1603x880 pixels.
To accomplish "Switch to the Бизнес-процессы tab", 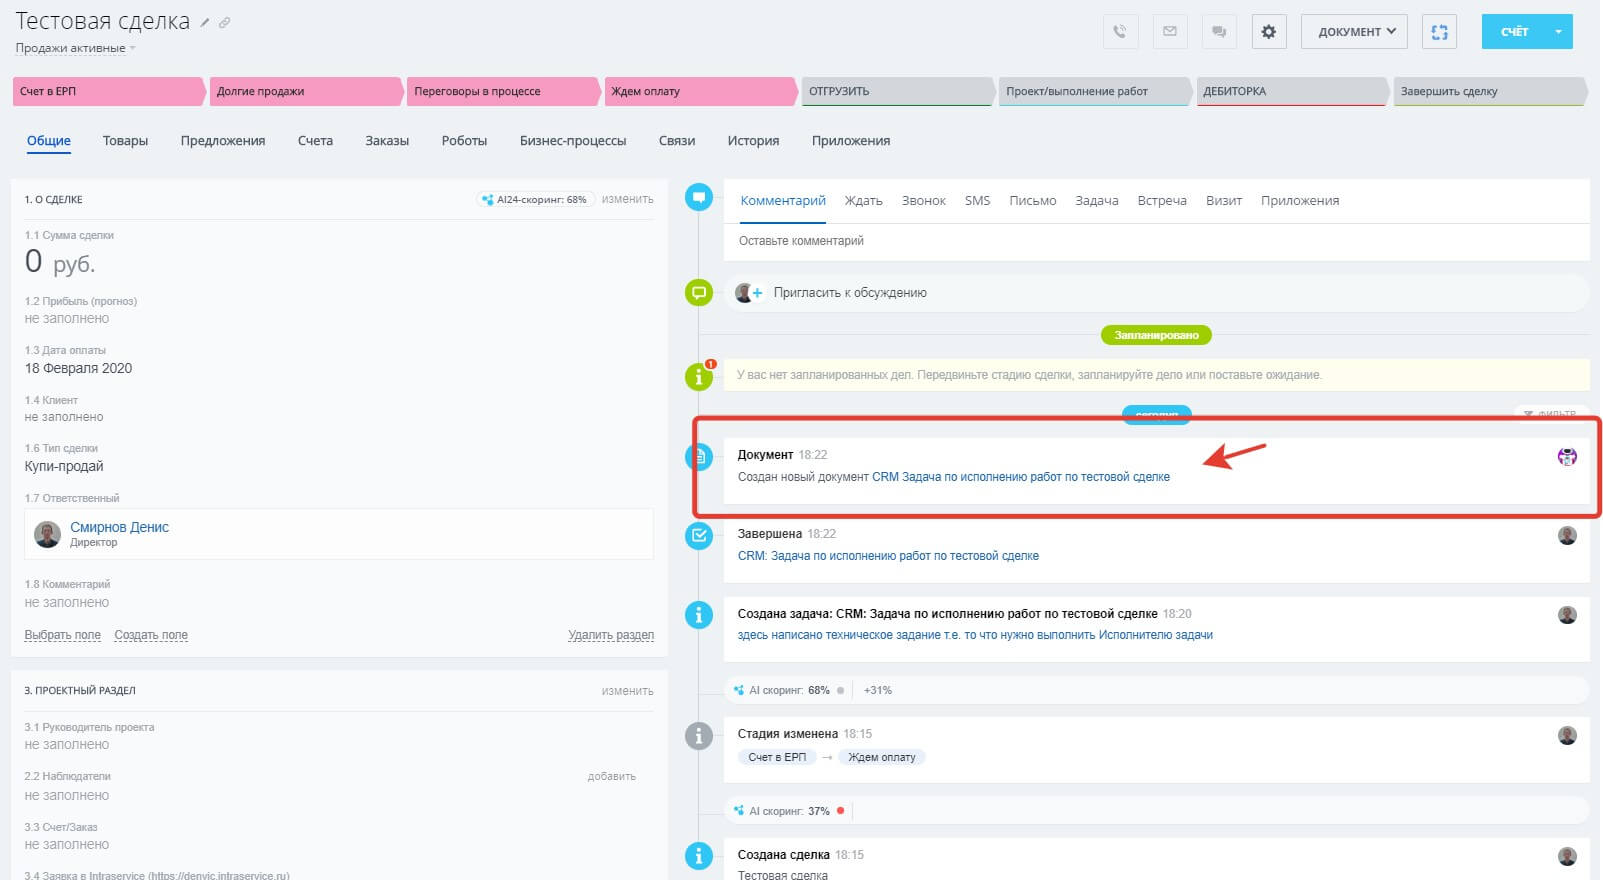I will click(x=573, y=140).
